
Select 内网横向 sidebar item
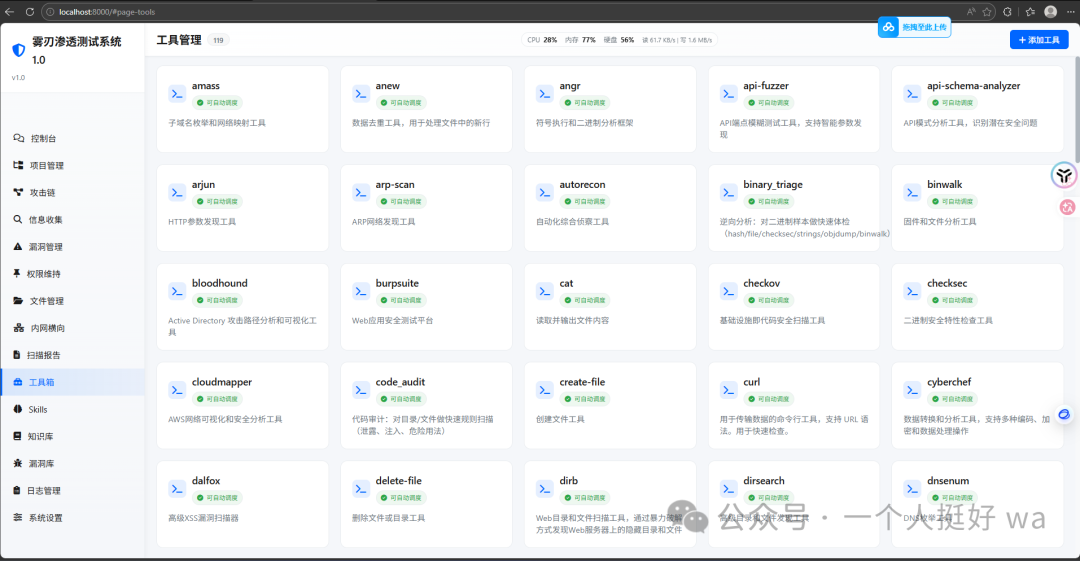tap(72, 328)
